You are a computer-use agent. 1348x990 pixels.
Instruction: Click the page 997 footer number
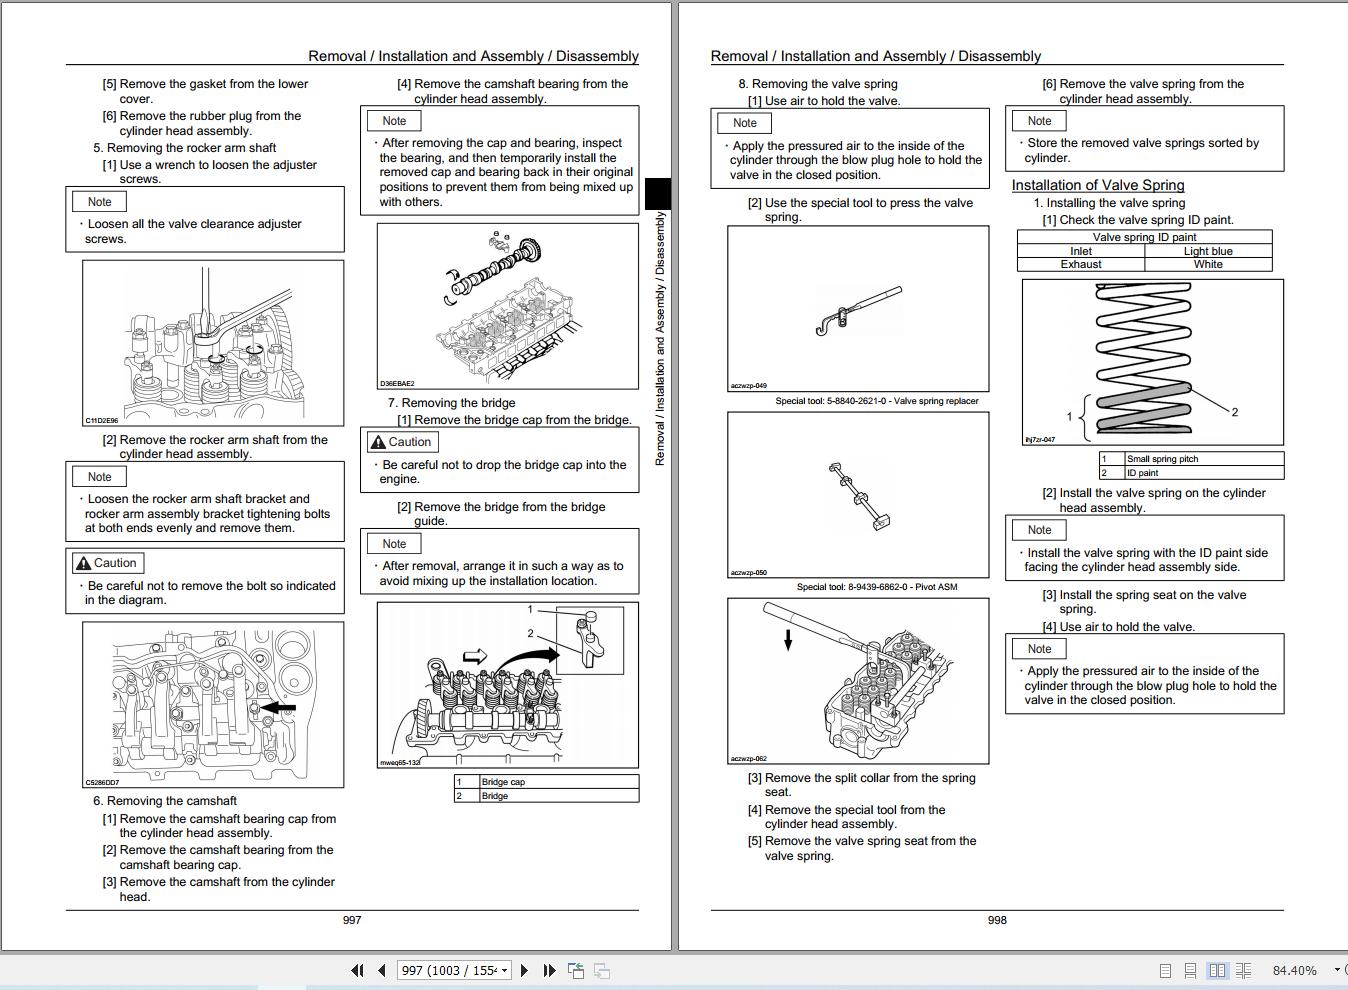[352, 920]
